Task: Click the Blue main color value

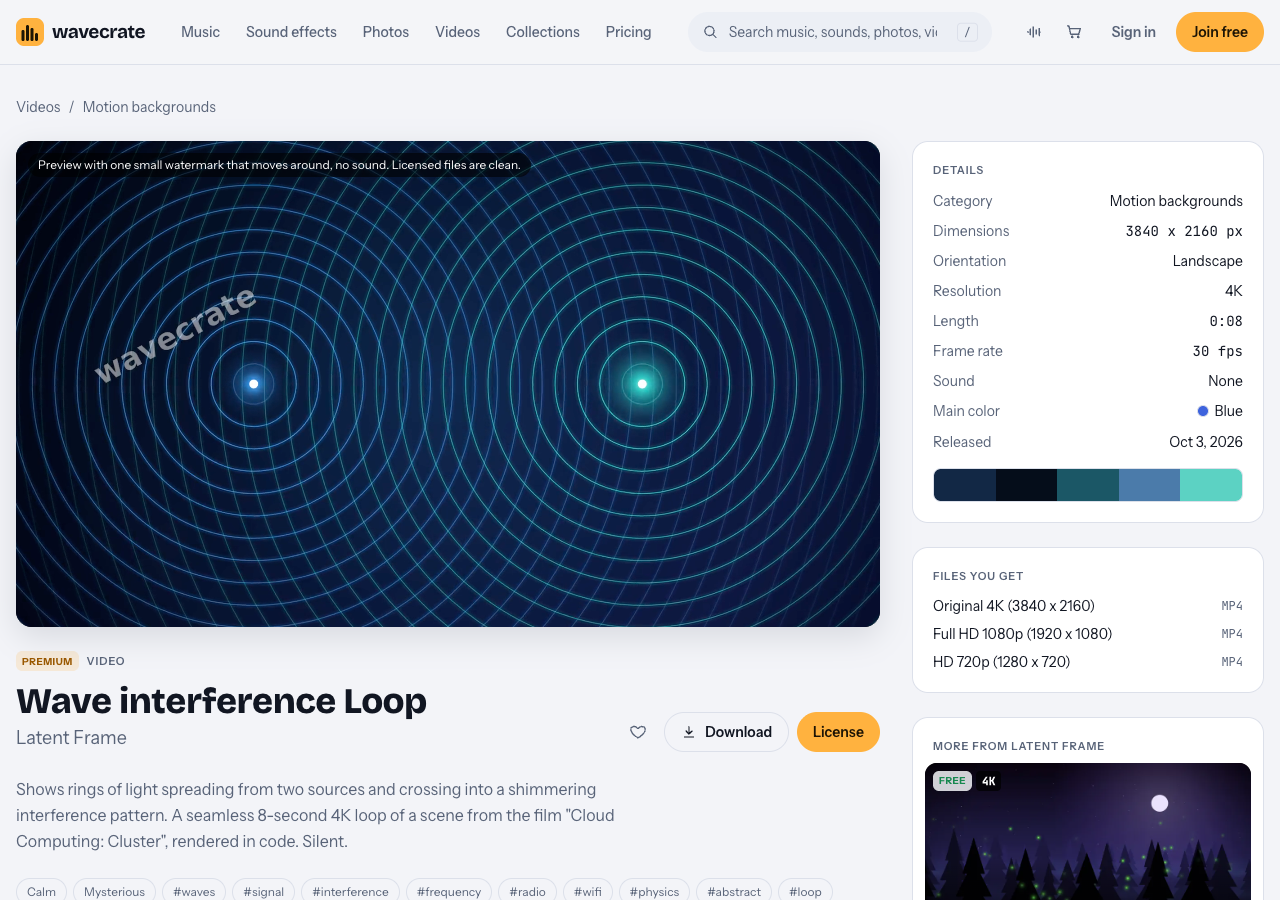Action: click(x=1220, y=411)
